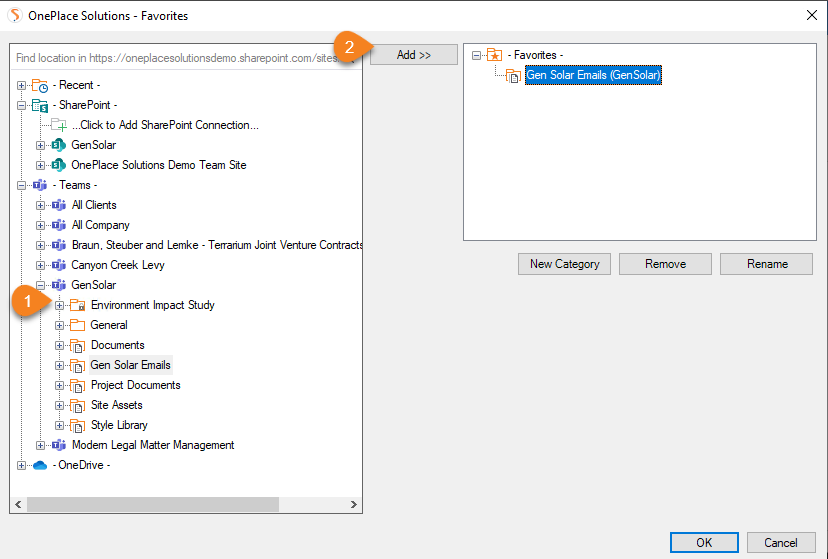Viewport: 828px width, 559px height.
Task: Expand the All Clients team
Action: (40, 205)
